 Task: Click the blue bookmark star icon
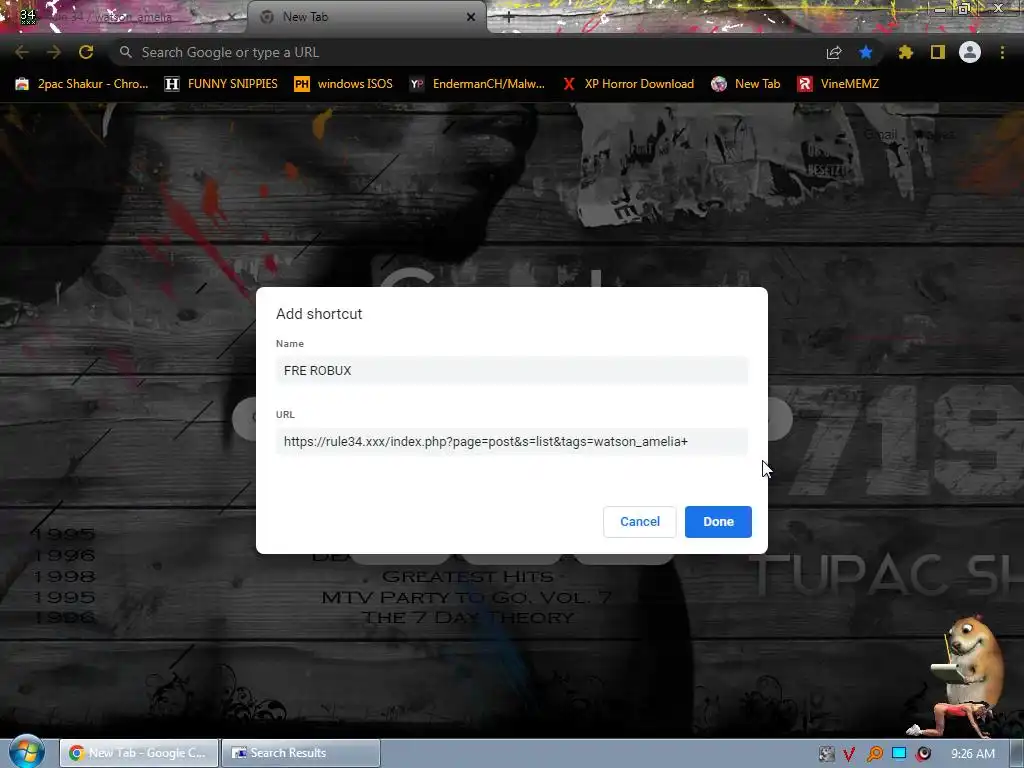pyautogui.click(x=866, y=52)
